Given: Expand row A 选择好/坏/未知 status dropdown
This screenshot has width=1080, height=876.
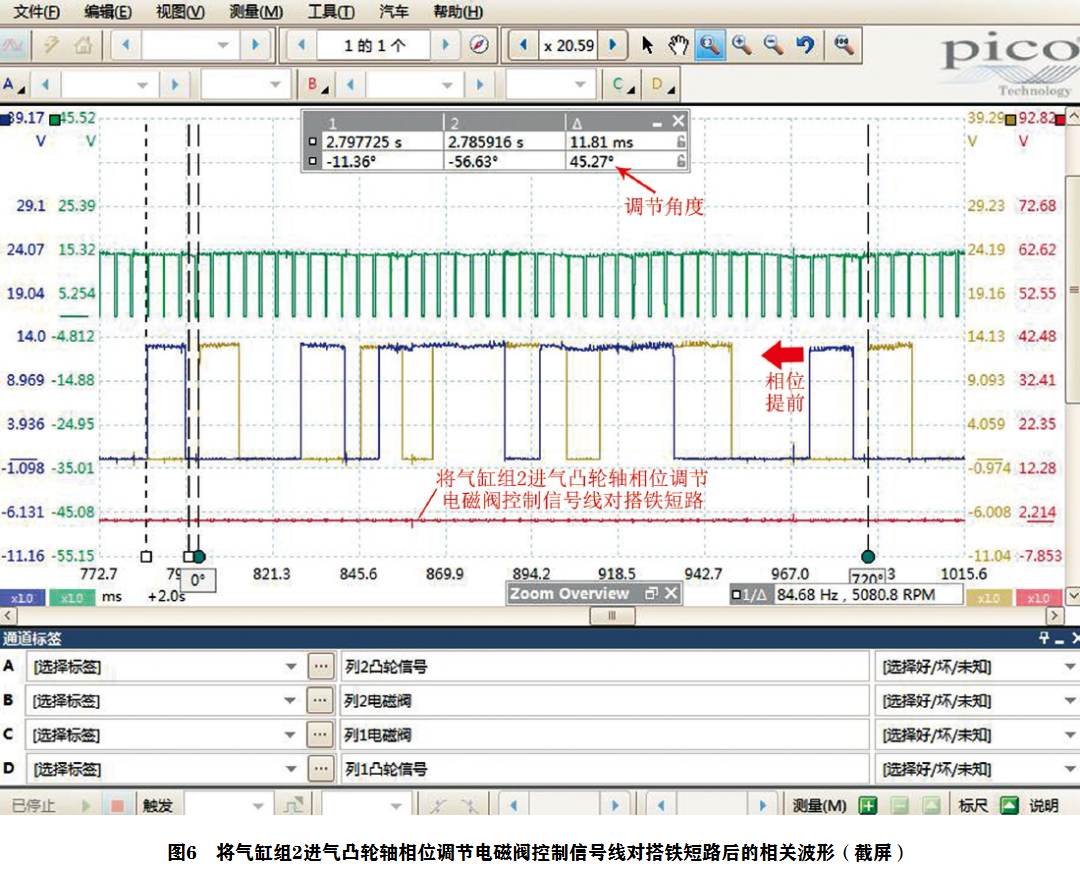Looking at the screenshot, I should (1069, 667).
